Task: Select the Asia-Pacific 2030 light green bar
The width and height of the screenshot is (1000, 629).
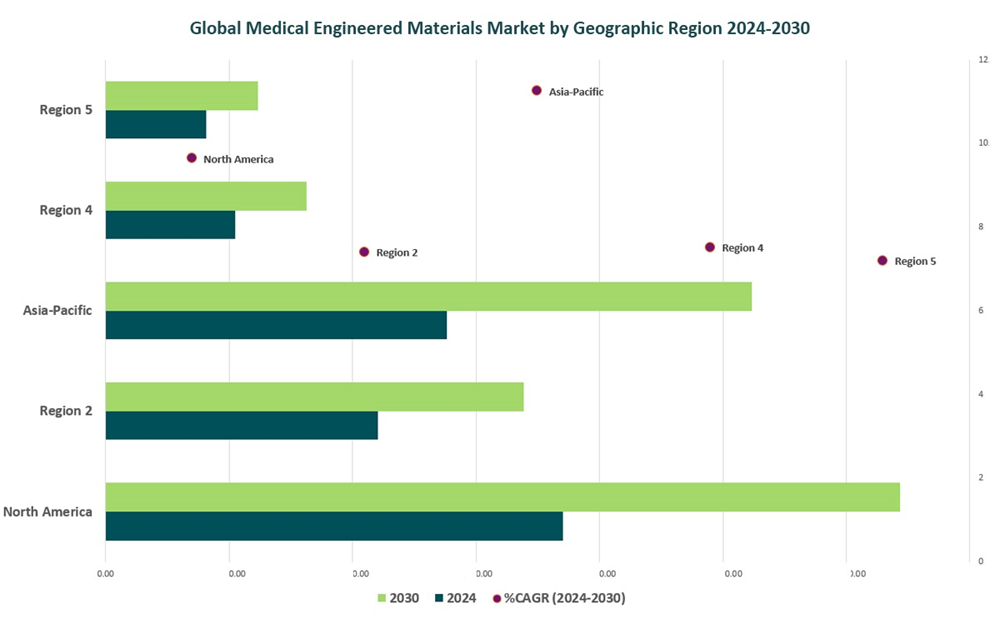Action: 428,296
